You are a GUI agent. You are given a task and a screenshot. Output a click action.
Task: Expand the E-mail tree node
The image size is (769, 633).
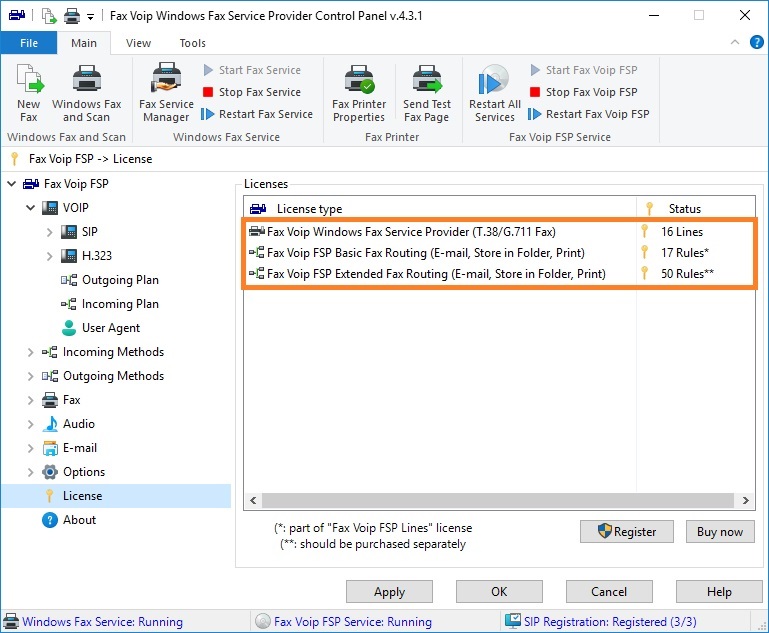[30, 448]
